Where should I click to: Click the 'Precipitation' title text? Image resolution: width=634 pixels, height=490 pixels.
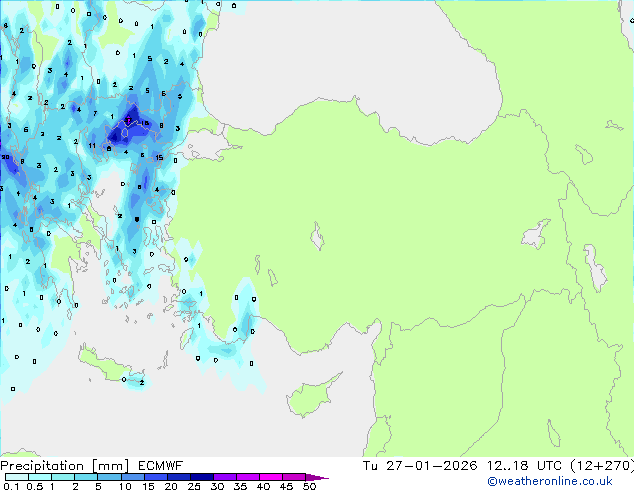pyautogui.click(x=42, y=466)
